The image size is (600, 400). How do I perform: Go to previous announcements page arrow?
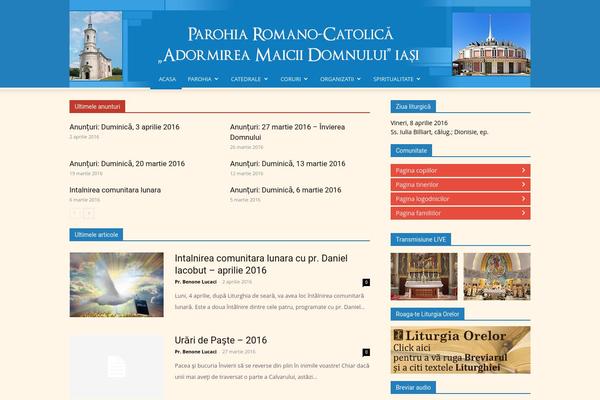(75, 213)
